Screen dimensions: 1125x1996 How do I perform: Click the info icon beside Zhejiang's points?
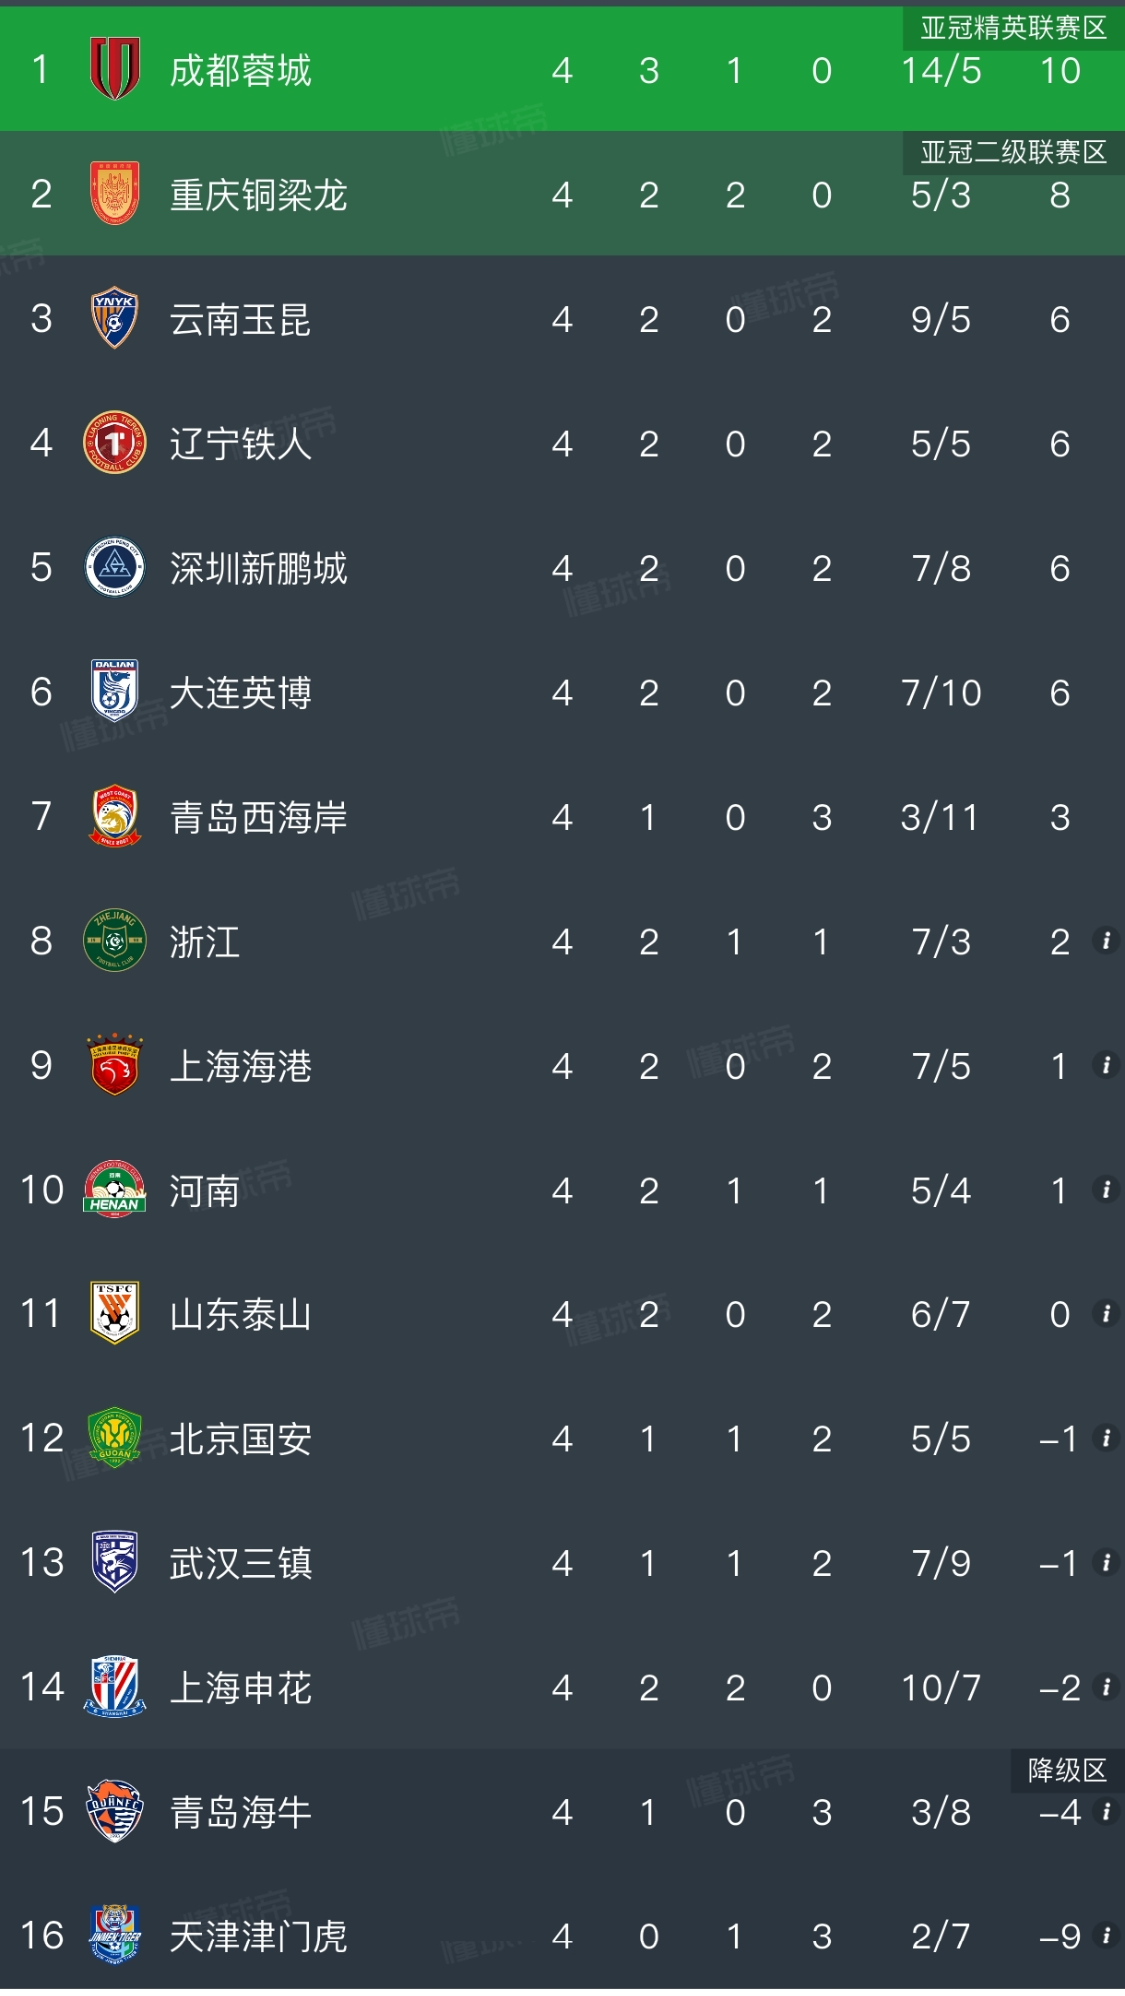1105,941
